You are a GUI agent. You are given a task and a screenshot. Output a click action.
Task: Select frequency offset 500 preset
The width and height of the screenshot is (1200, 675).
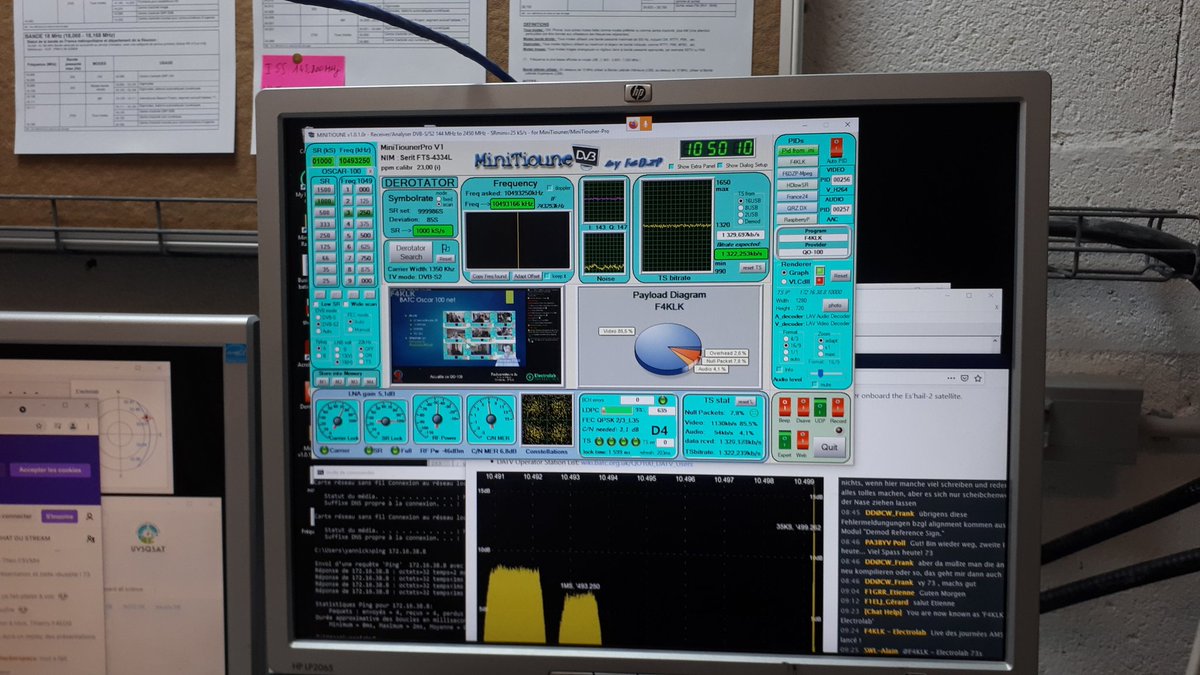pos(364,236)
